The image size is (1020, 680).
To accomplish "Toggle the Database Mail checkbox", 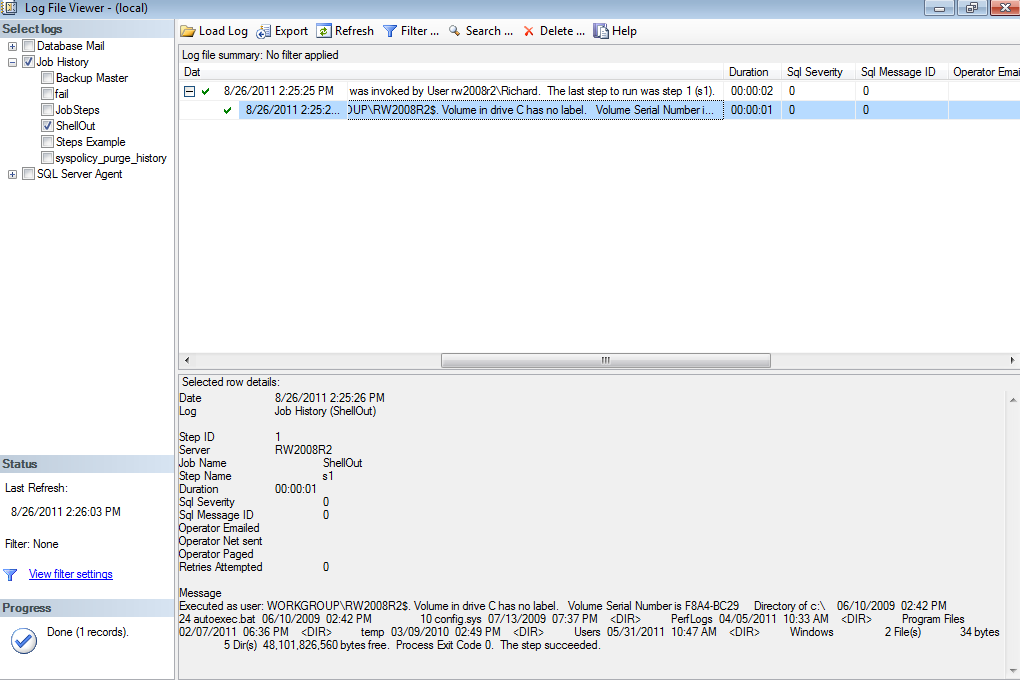I will point(29,46).
